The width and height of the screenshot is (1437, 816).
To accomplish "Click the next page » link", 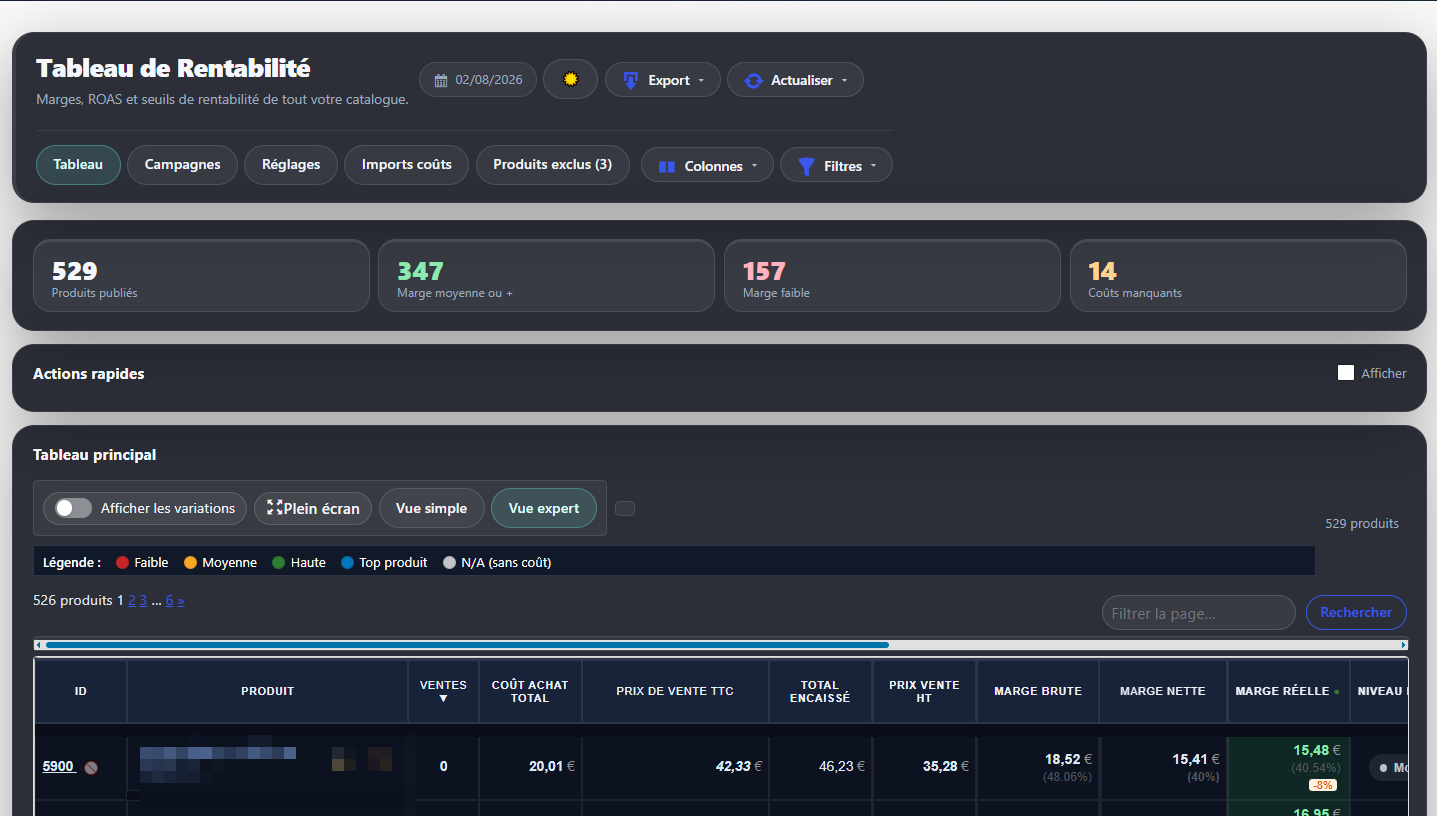I will [181, 601].
